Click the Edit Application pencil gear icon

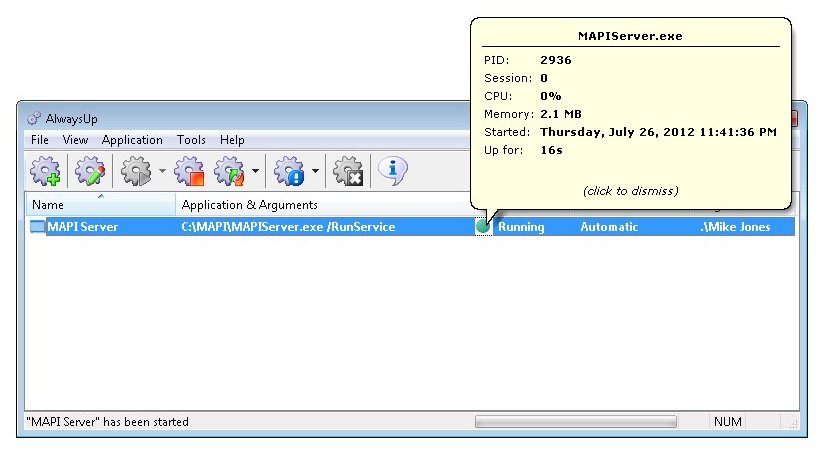pyautogui.click(x=90, y=171)
